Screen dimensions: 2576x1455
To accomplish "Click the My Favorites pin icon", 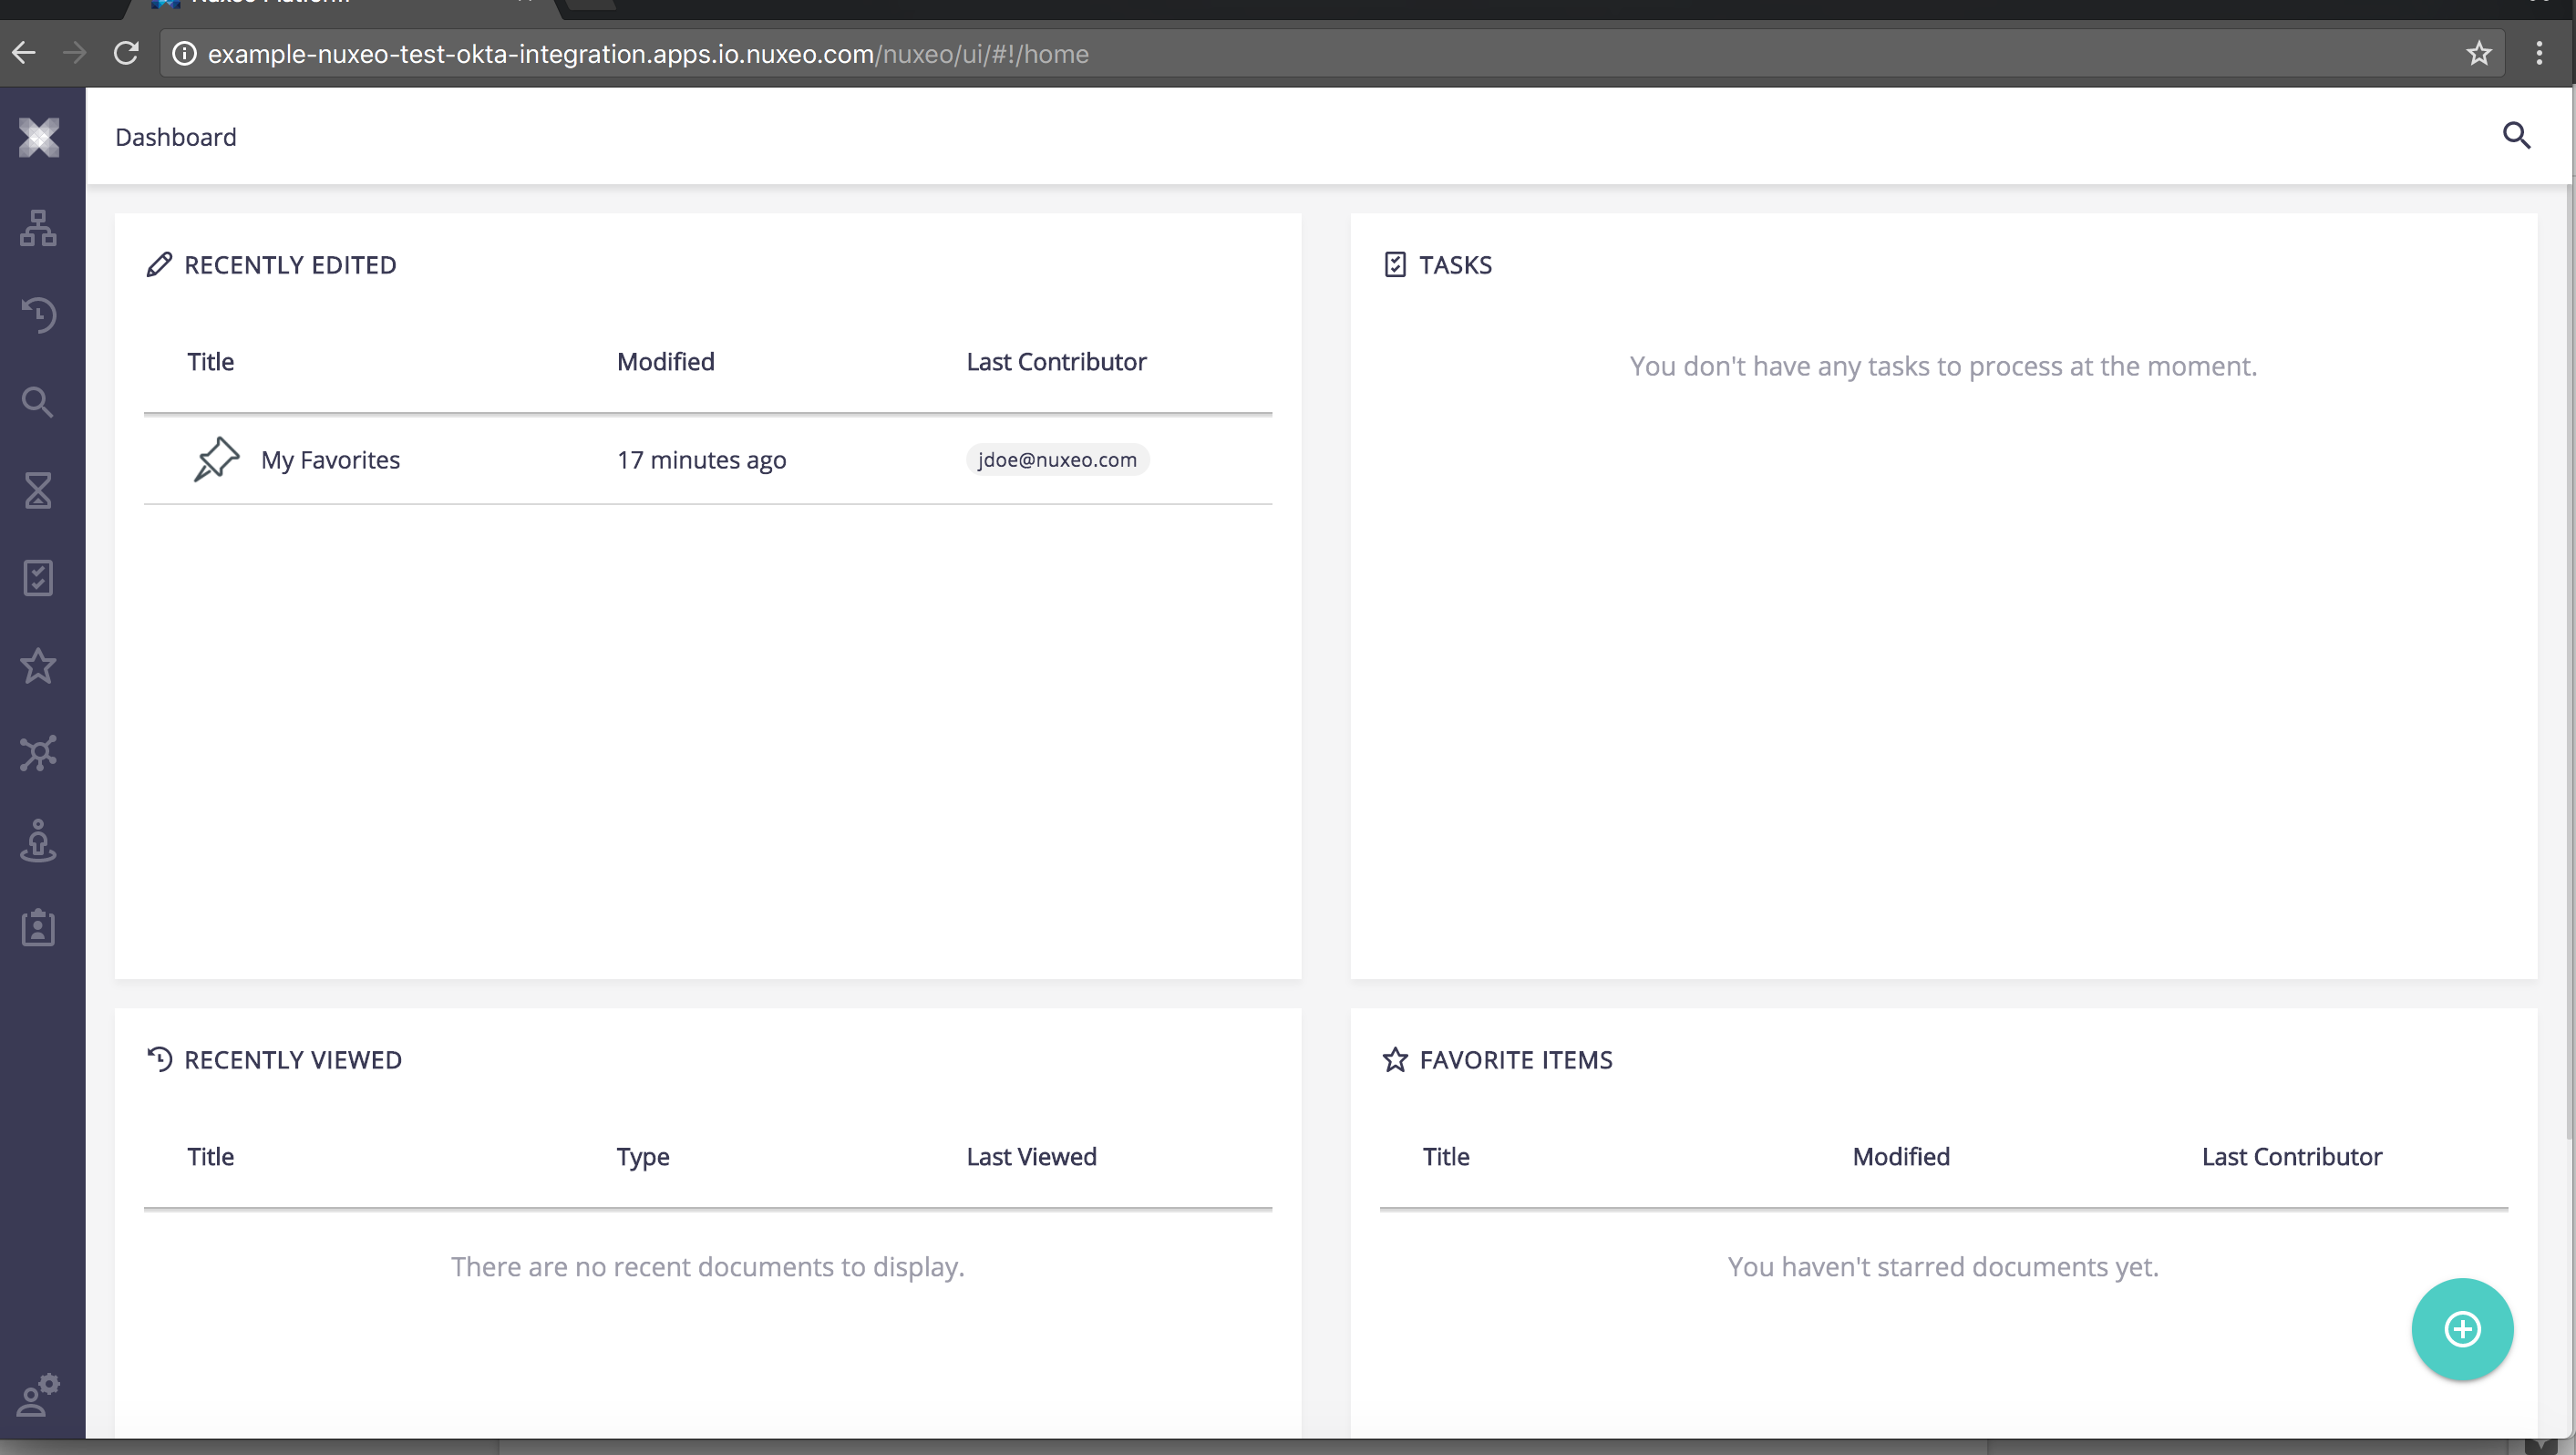I will click(216, 459).
